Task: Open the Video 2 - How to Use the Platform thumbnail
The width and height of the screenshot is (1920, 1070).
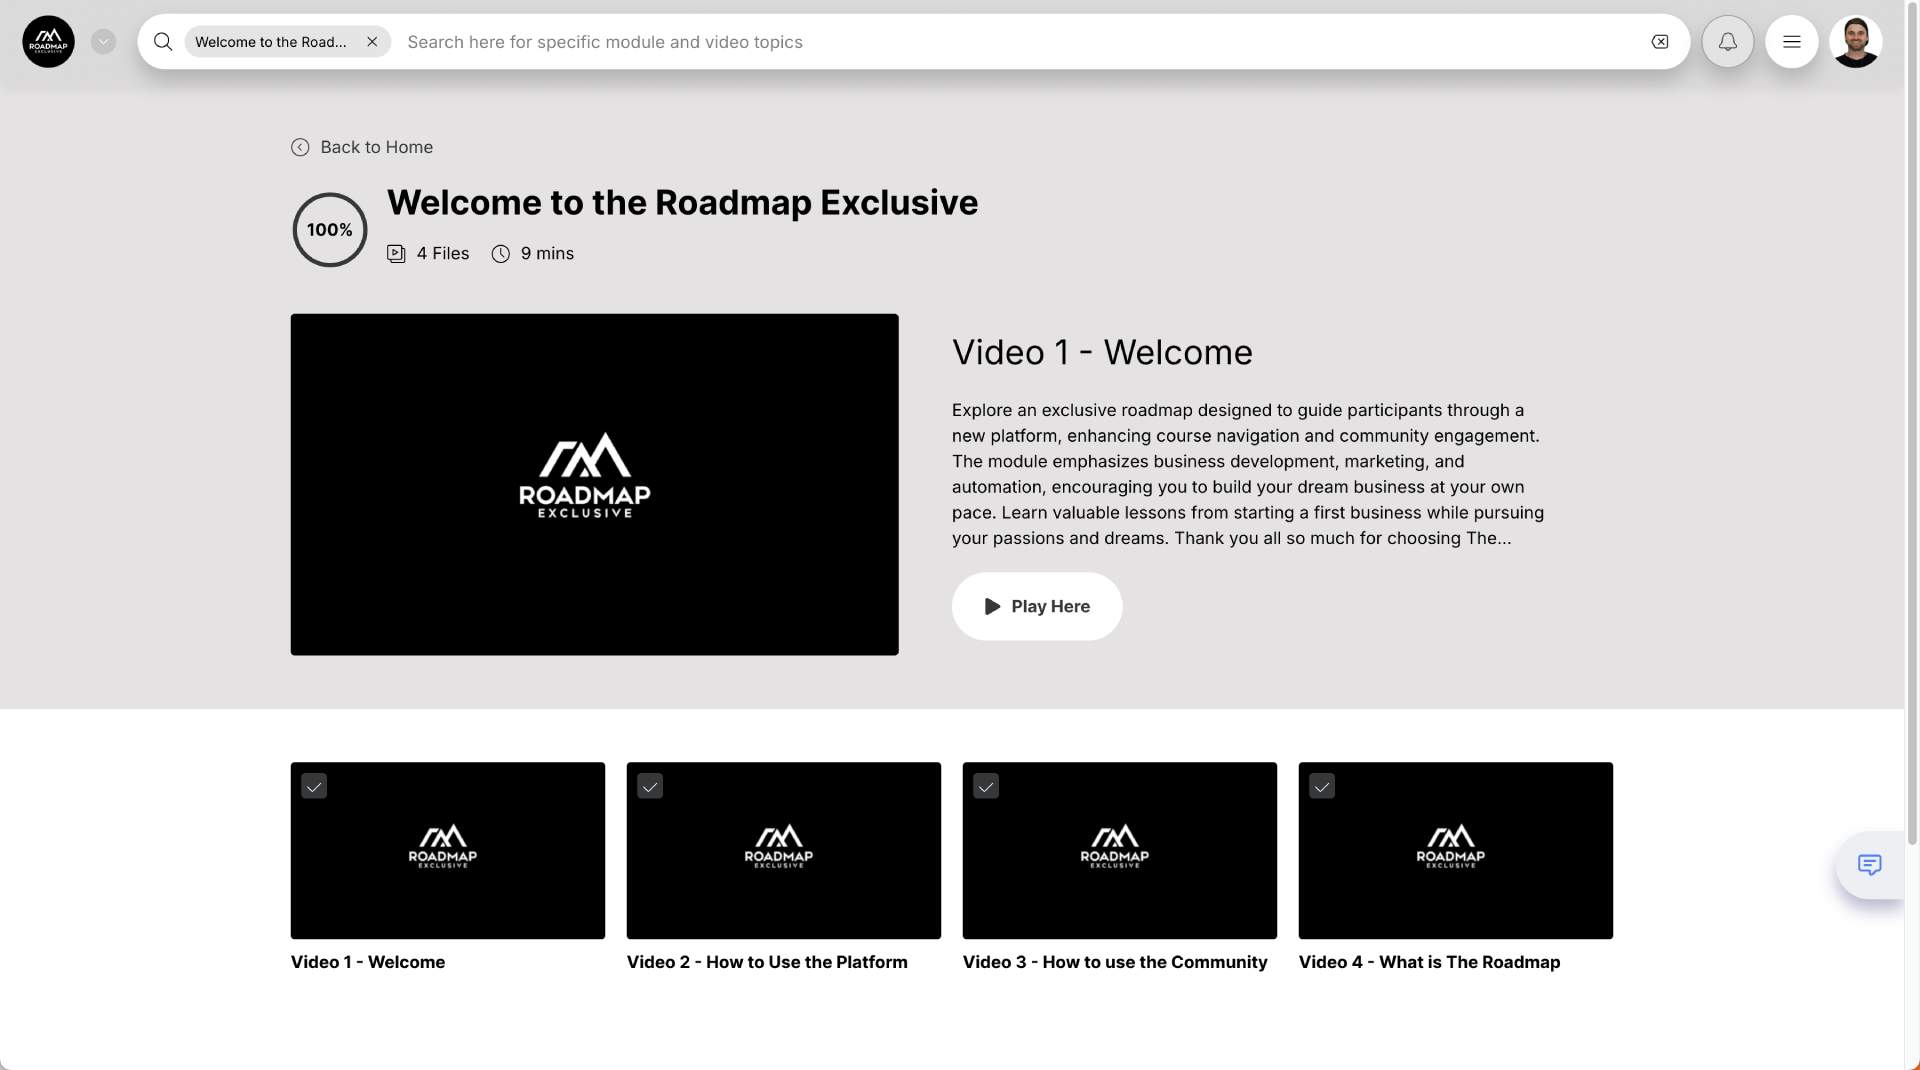Action: tap(783, 851)
